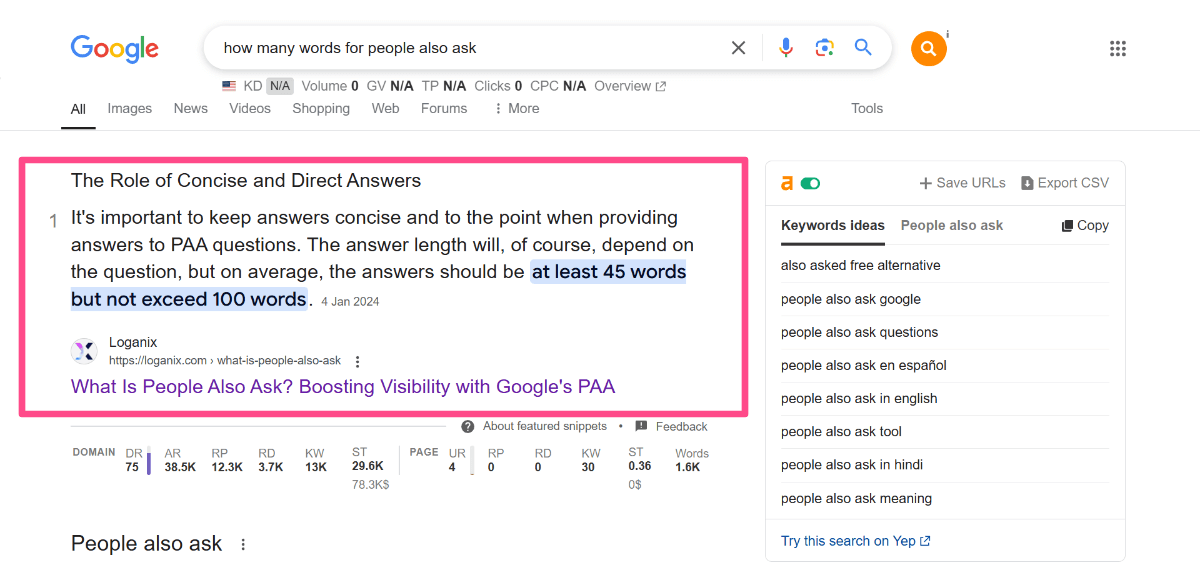Toggle the green switch in Ahrefs panel
1200x570 pixels.
810,183
